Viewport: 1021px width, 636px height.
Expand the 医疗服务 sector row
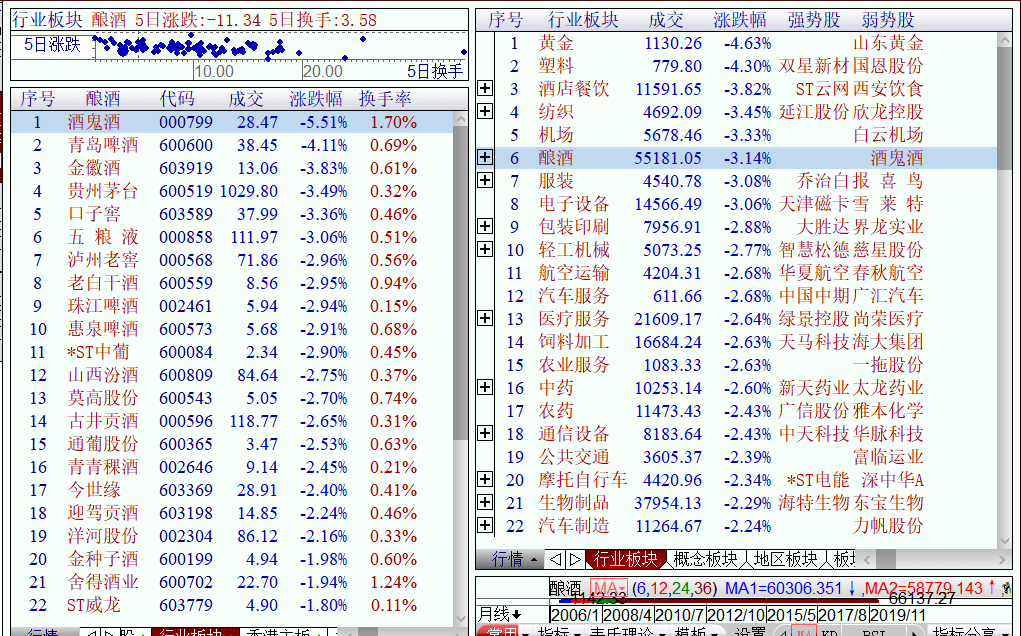pos(485,318)
